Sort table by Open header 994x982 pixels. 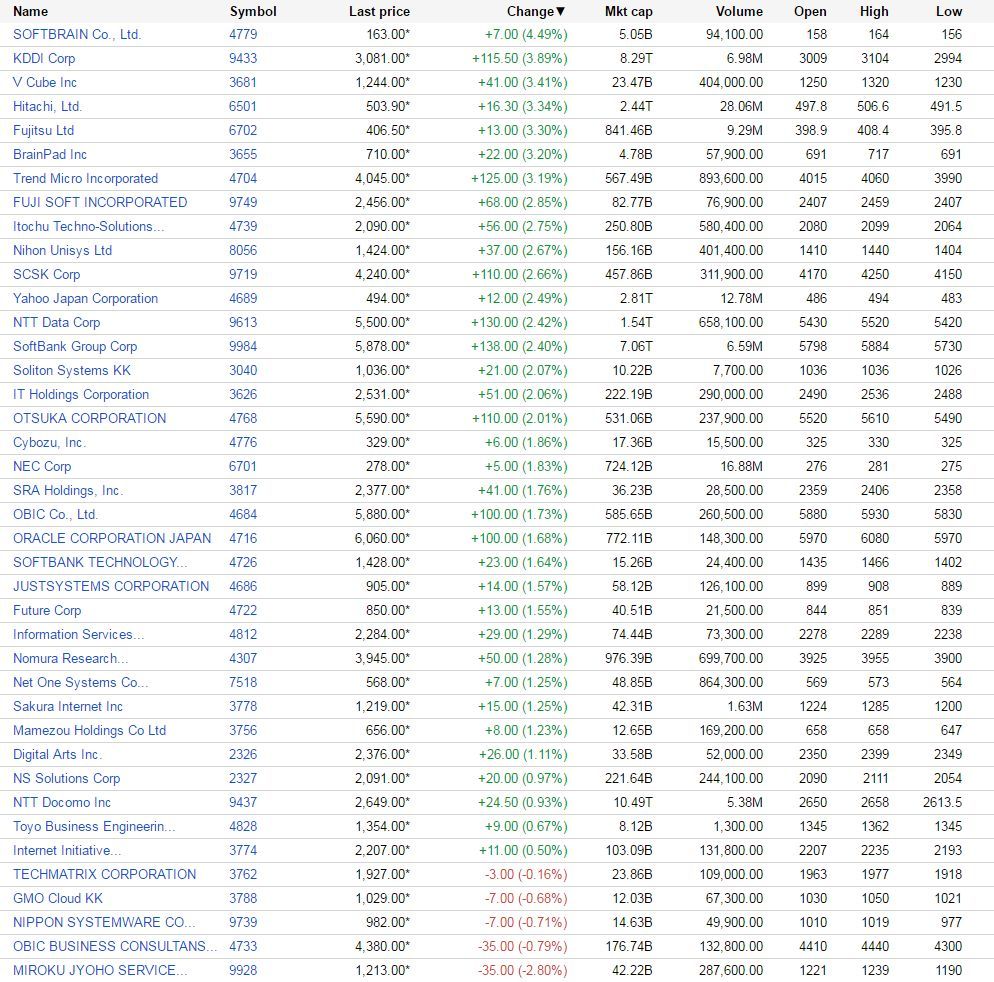810,11
